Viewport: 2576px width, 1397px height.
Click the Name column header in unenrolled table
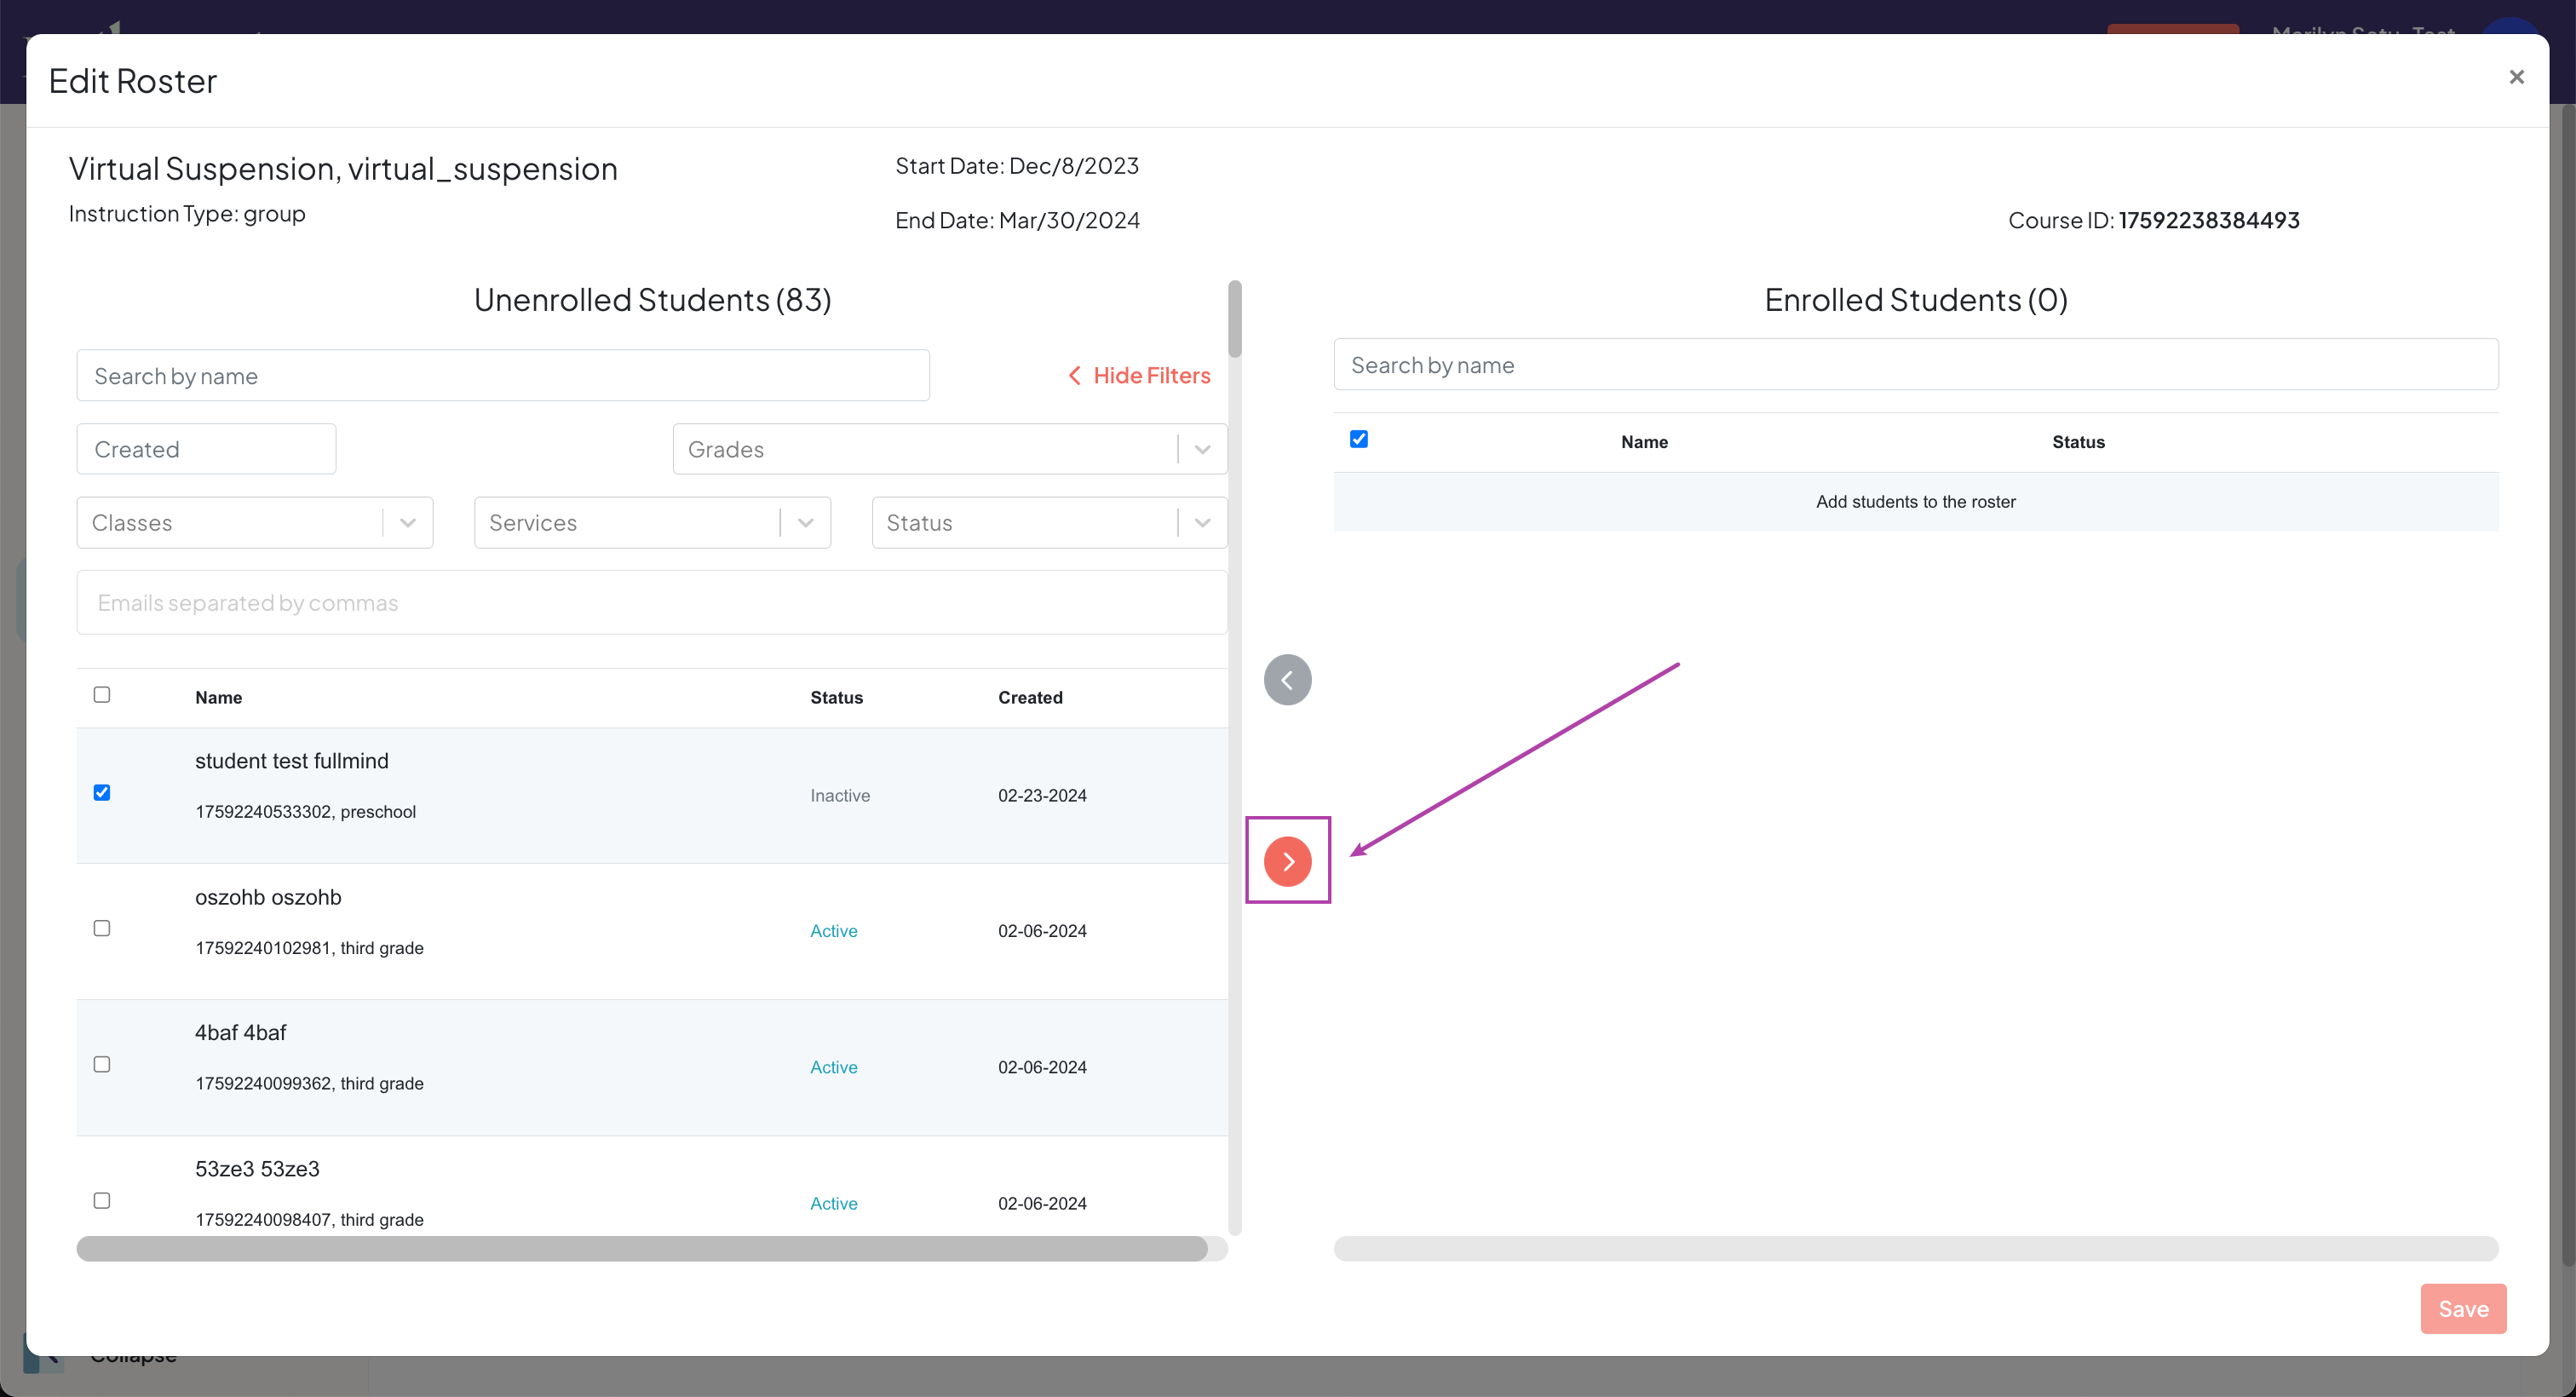coord(218,697)
